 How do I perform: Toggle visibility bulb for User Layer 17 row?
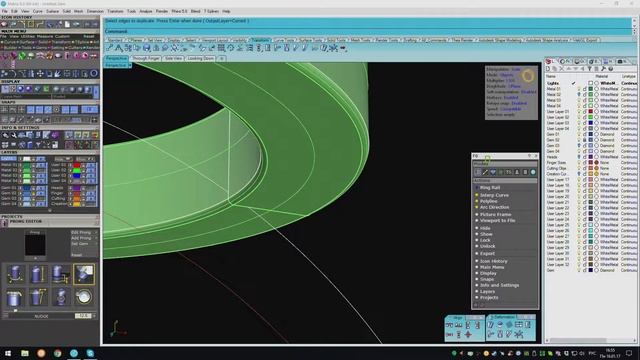(579, 180)
